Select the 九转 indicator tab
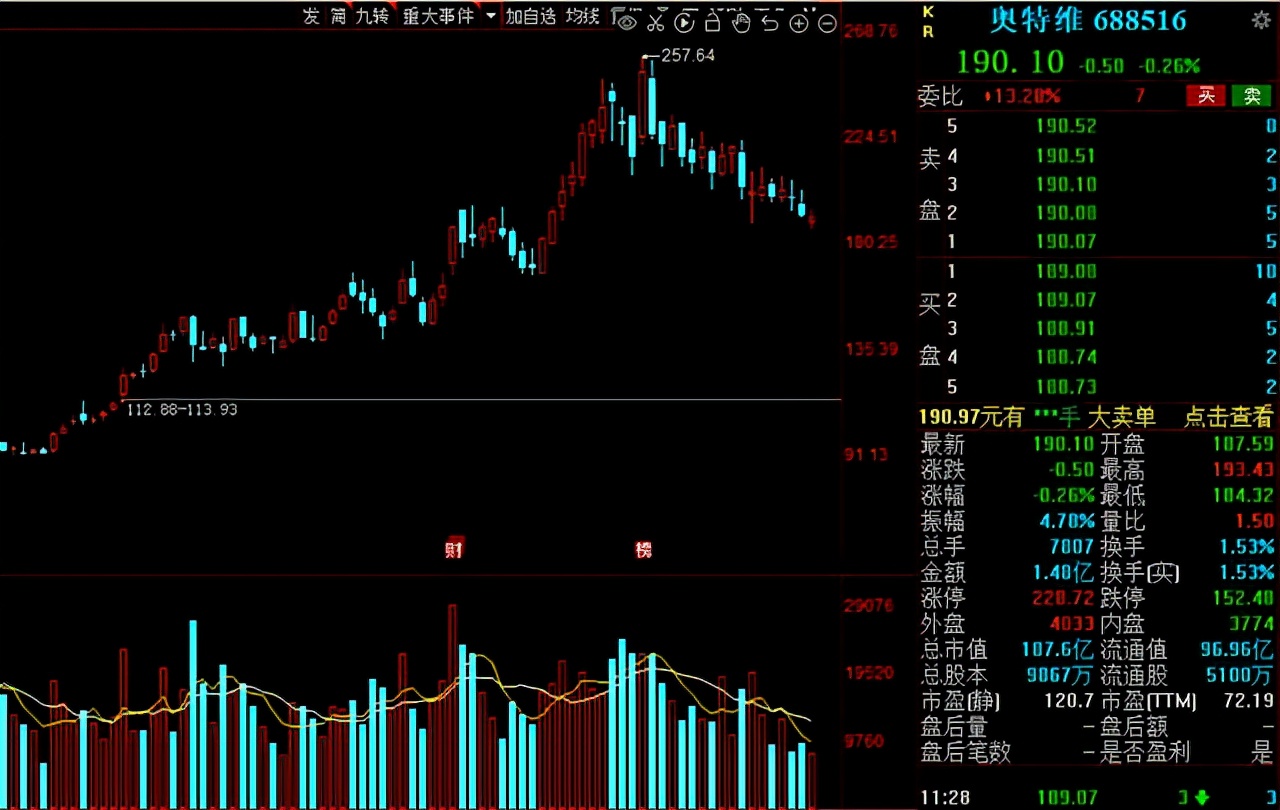The image size is (1280, 810). point(372,16)
